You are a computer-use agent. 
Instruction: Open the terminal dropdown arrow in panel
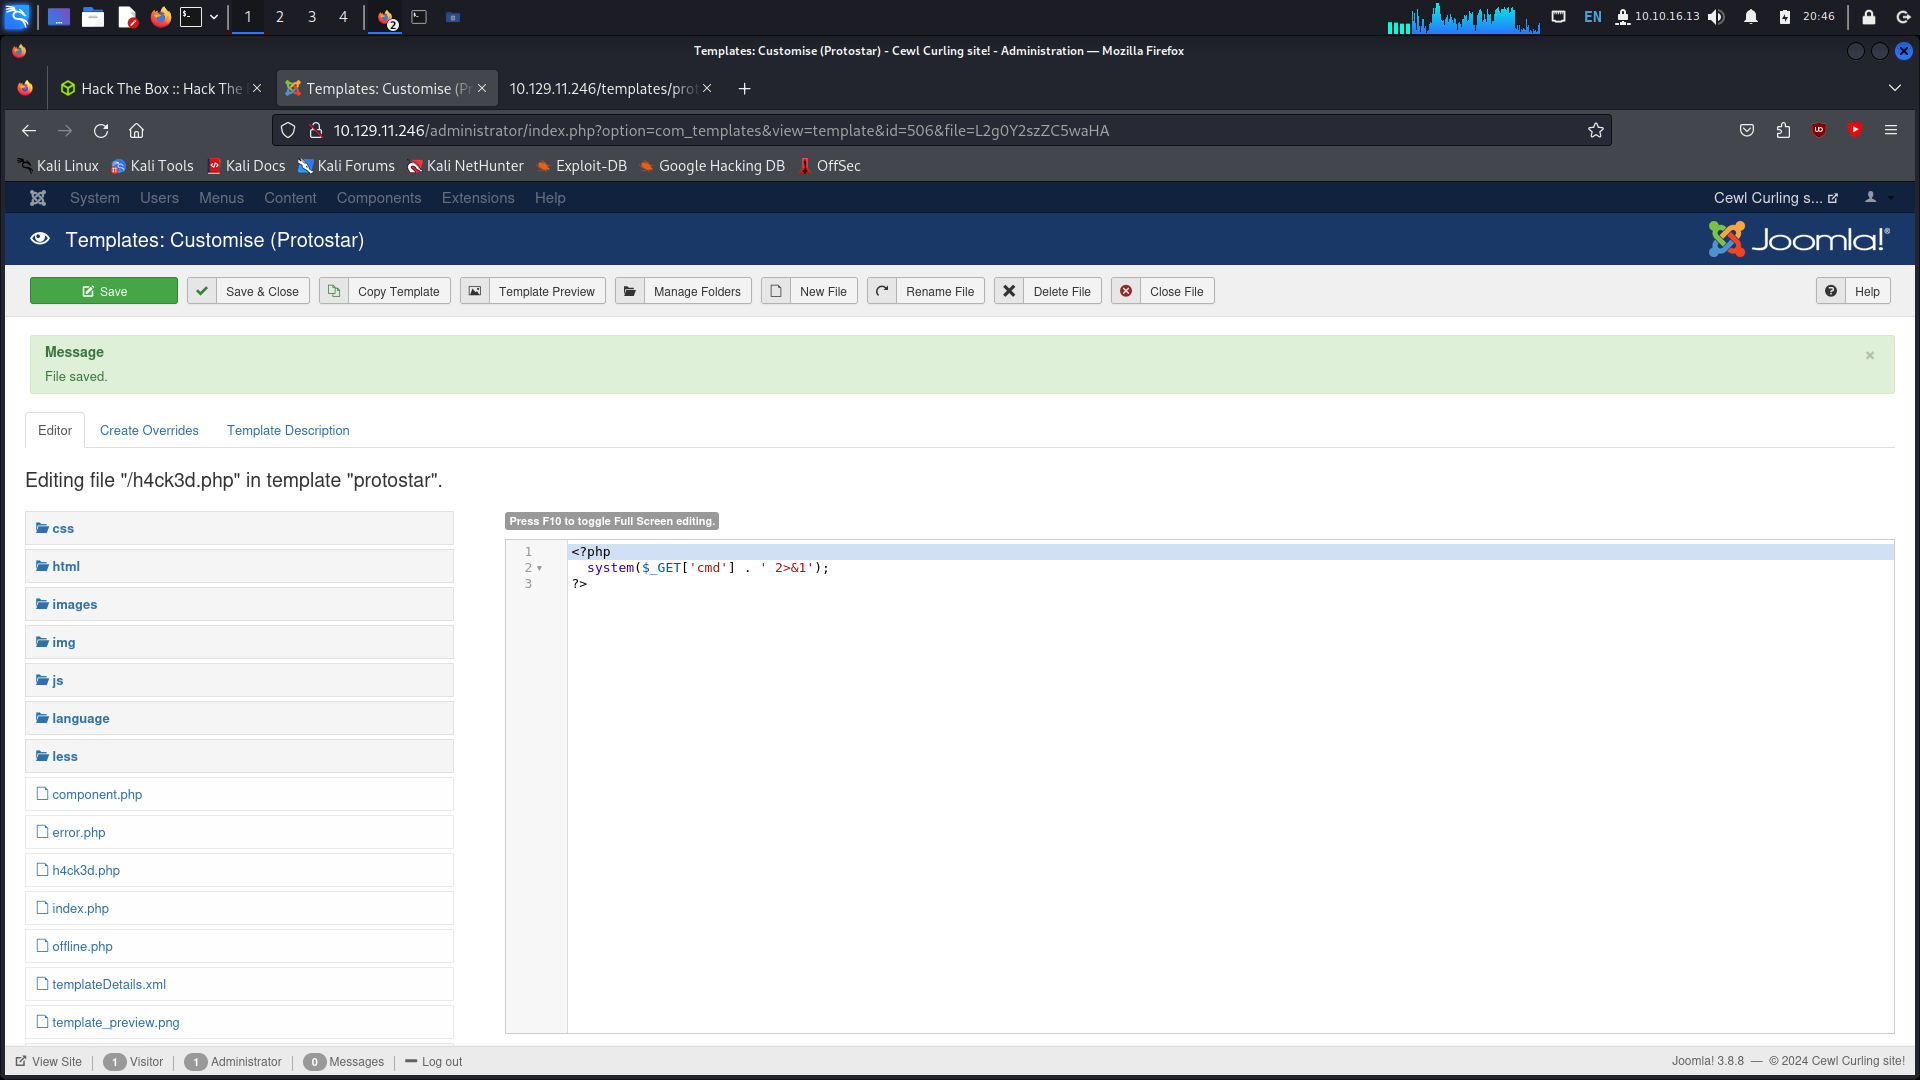pos(214,17)
